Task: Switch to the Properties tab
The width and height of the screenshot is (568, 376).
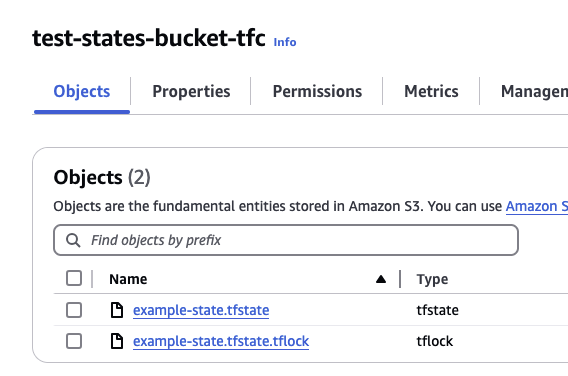Action: pos(191,91)
